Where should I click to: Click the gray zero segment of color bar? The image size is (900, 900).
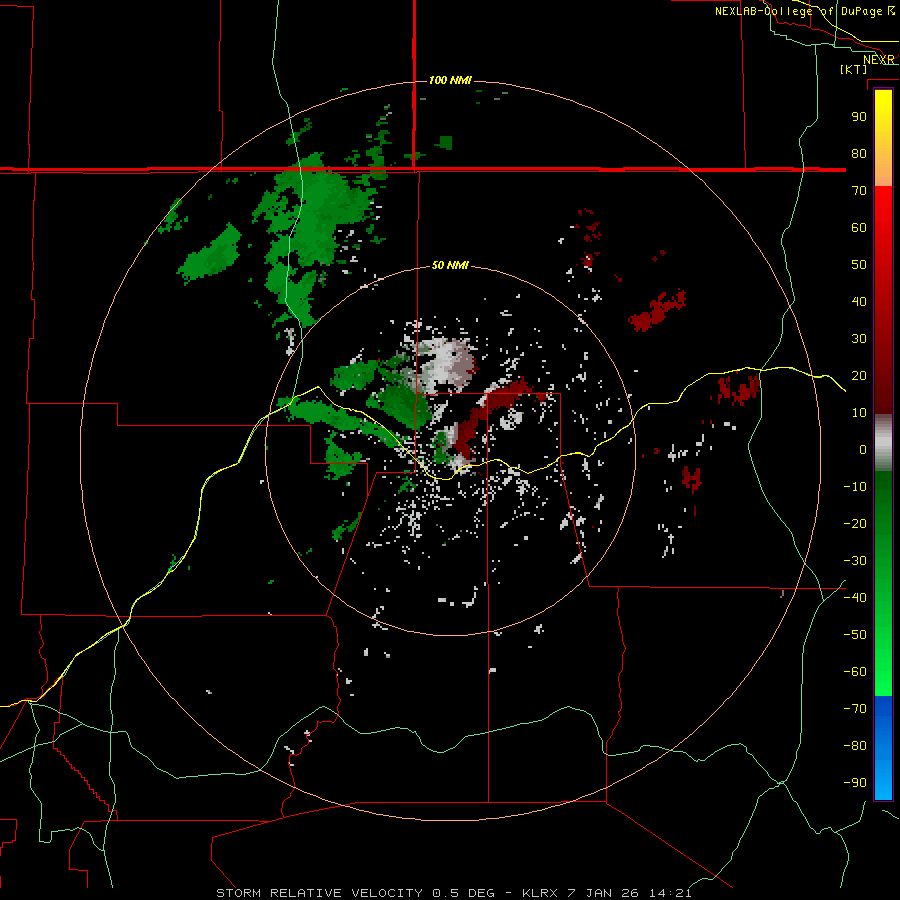click(883, 443)
